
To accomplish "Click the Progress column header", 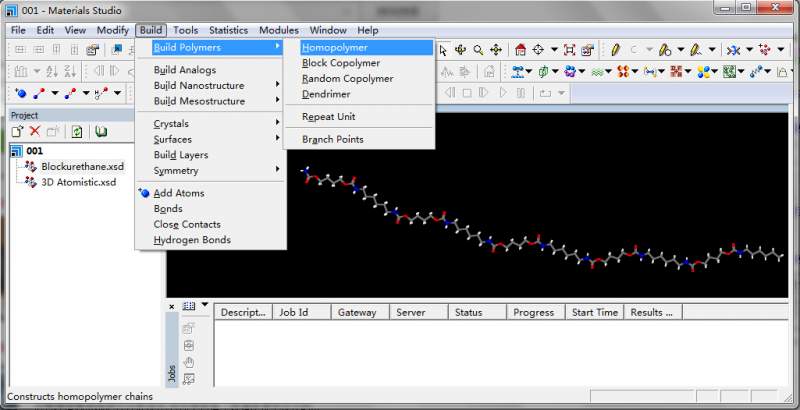I will point(536,313).
